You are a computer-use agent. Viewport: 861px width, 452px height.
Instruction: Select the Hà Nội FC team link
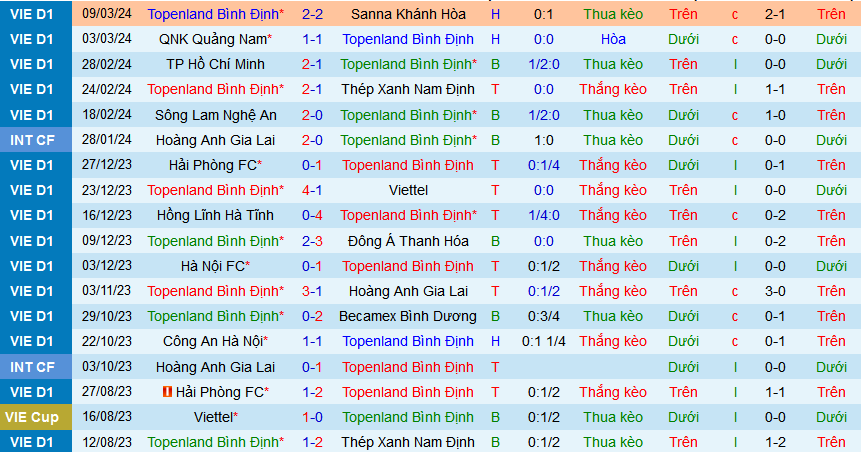coord(215,266)
